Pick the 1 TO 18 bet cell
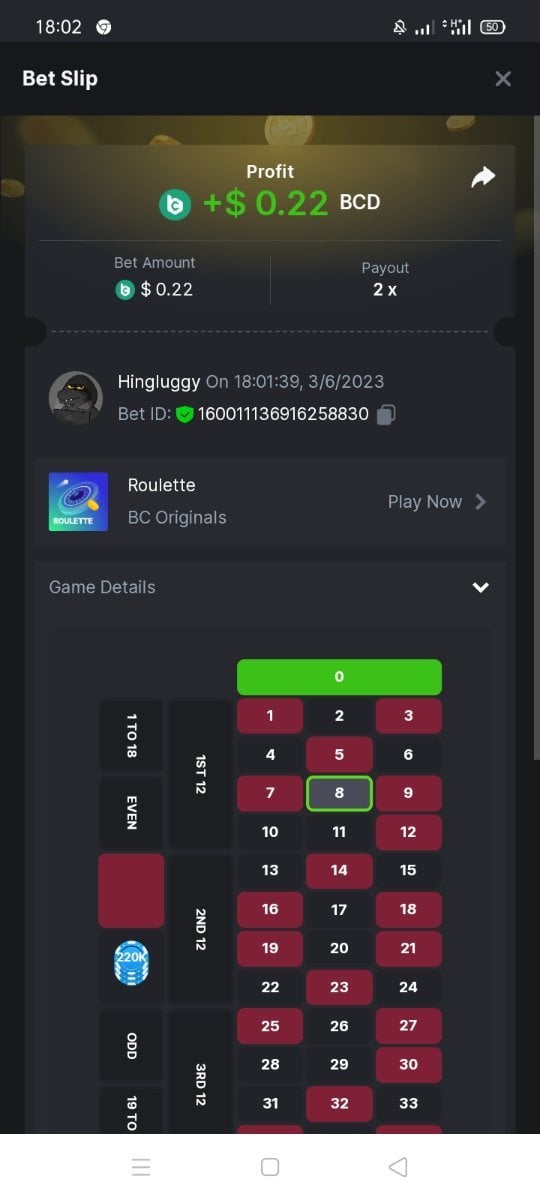The height and width of the screenshot is (1200, 540). pyautogui.click(x=131, y=735)
